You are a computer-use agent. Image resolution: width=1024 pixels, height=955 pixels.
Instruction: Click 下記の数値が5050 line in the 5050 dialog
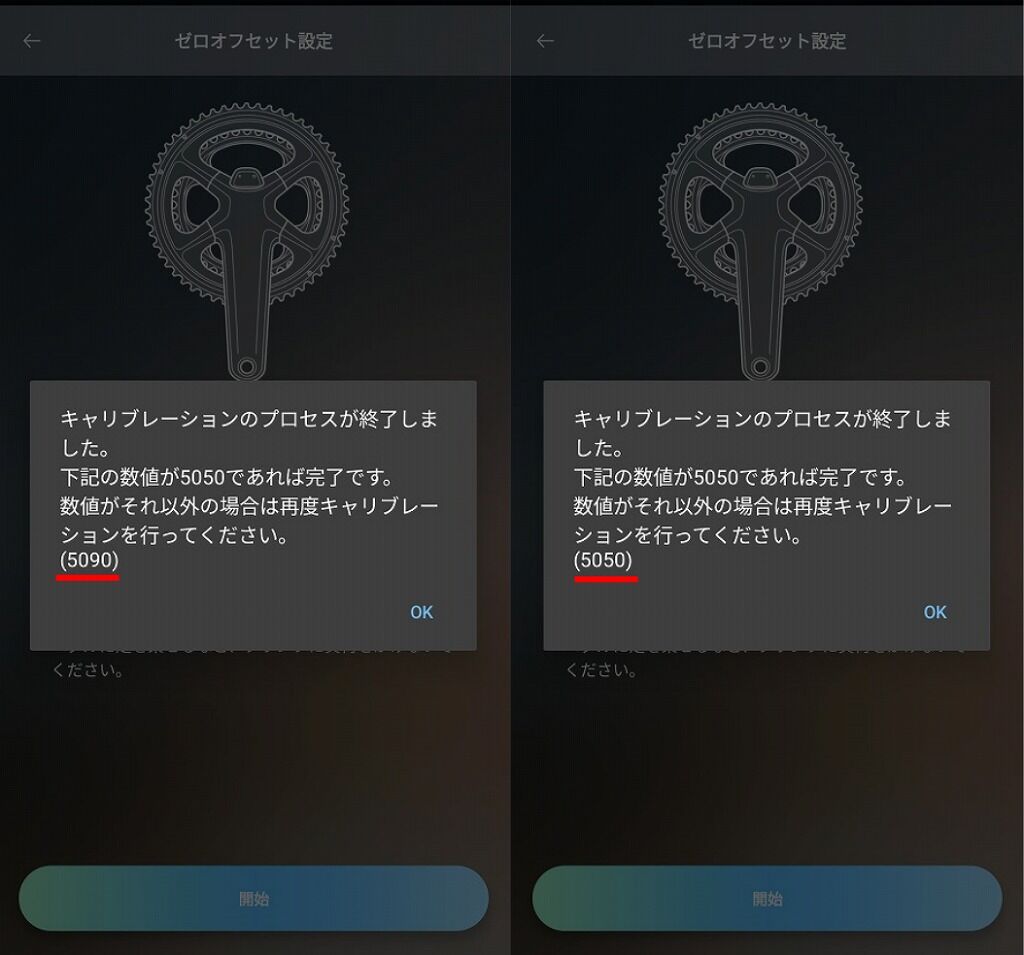740,478
